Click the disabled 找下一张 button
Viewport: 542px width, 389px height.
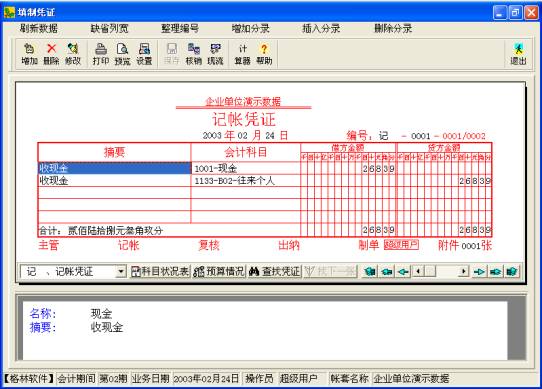tap(330, 271)
